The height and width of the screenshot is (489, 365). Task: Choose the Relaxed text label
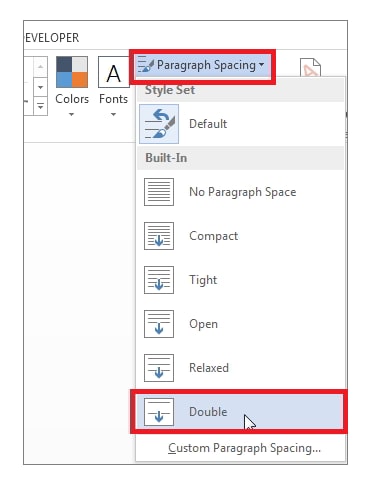pyautogui.click(x=209, y=368)
